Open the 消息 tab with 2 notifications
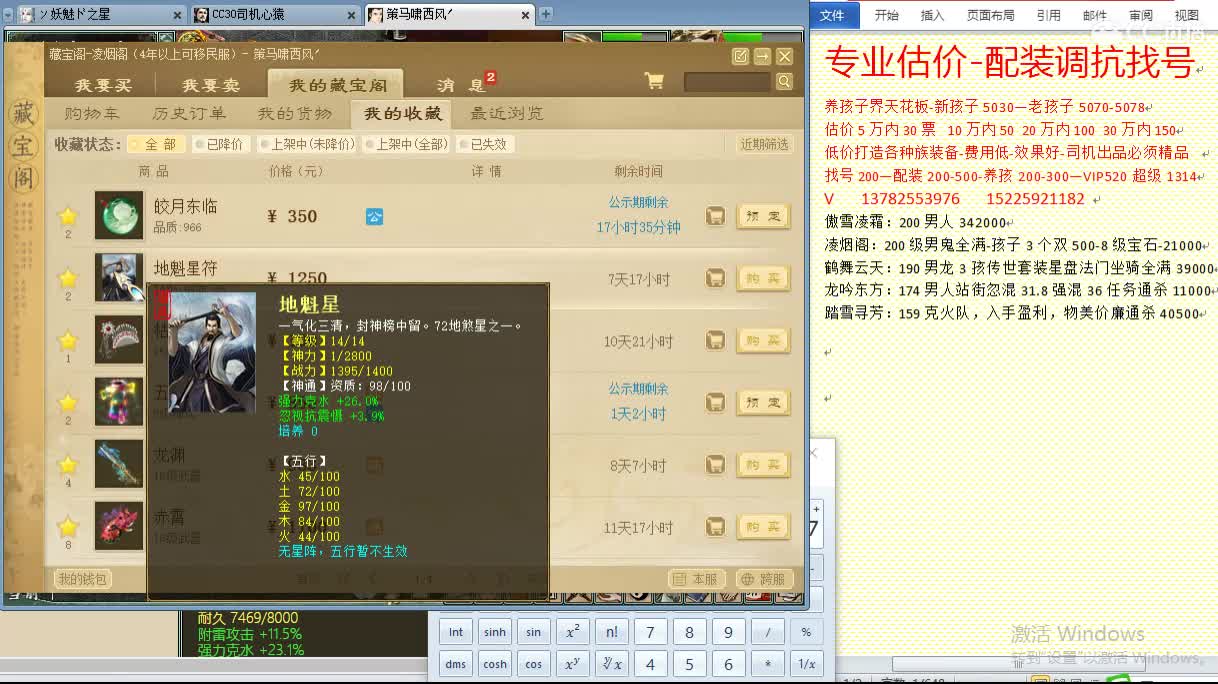The height and width of the screenshot is (684, 1218). (x=461, y=85)
